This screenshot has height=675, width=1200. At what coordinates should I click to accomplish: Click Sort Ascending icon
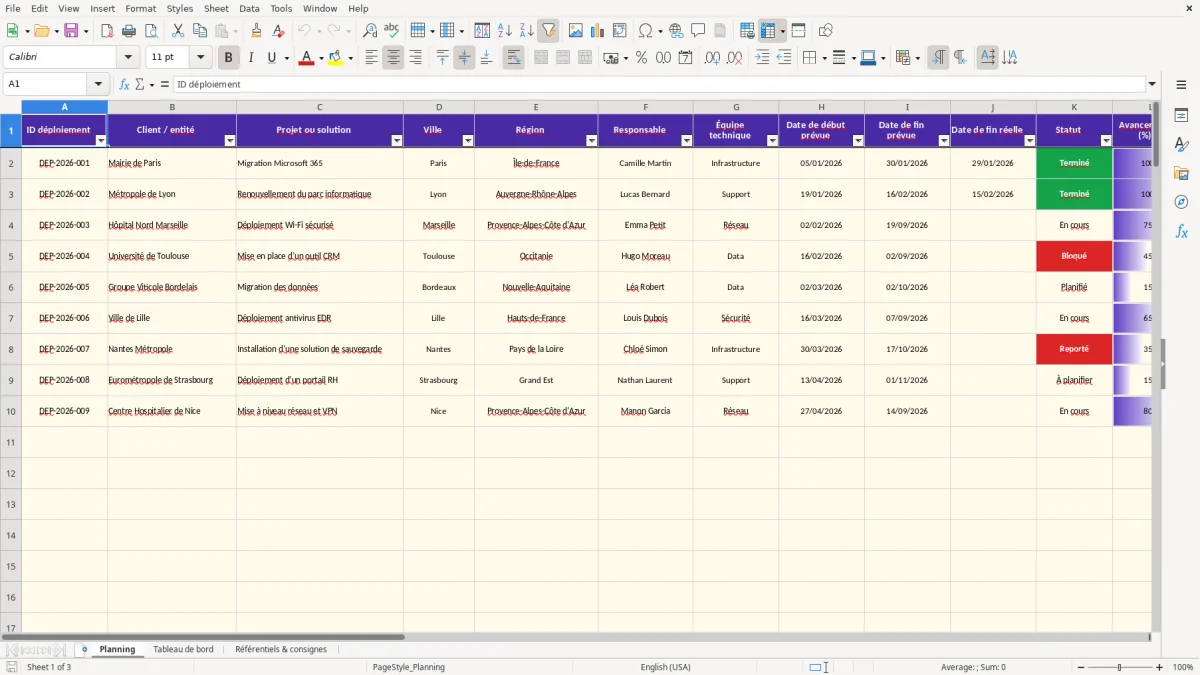coord(504,31)
